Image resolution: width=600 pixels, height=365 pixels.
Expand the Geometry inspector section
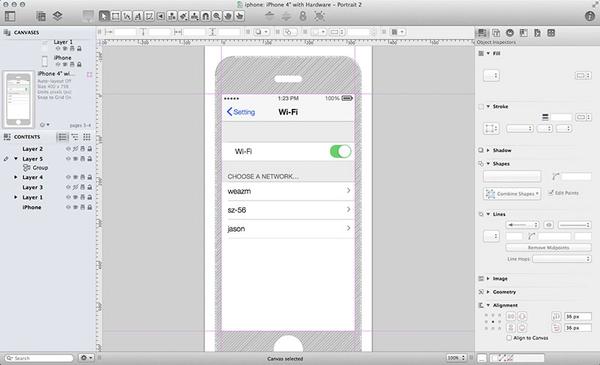point(488,292)
